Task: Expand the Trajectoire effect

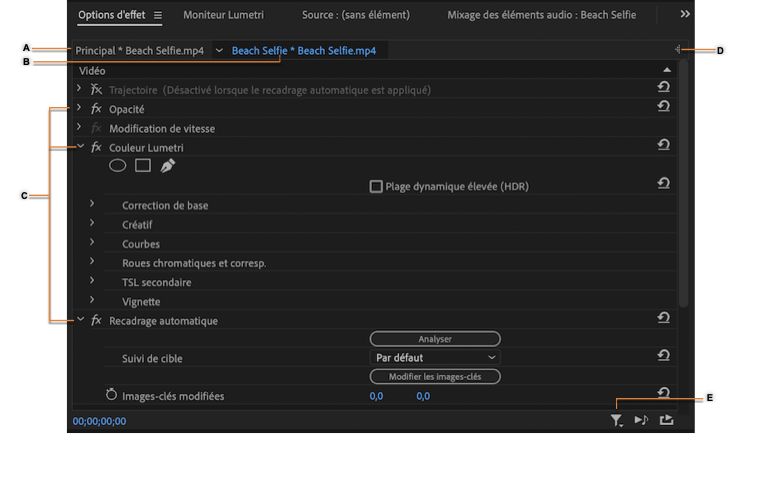Action: (79, 89)
